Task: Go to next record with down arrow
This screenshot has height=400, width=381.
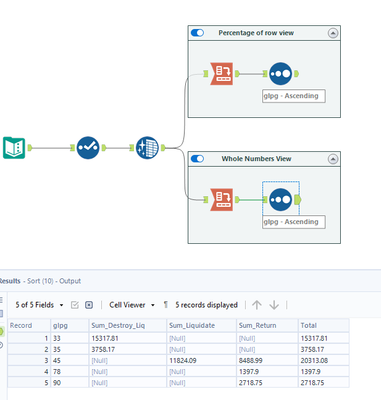Action: (x=274, y=305)
